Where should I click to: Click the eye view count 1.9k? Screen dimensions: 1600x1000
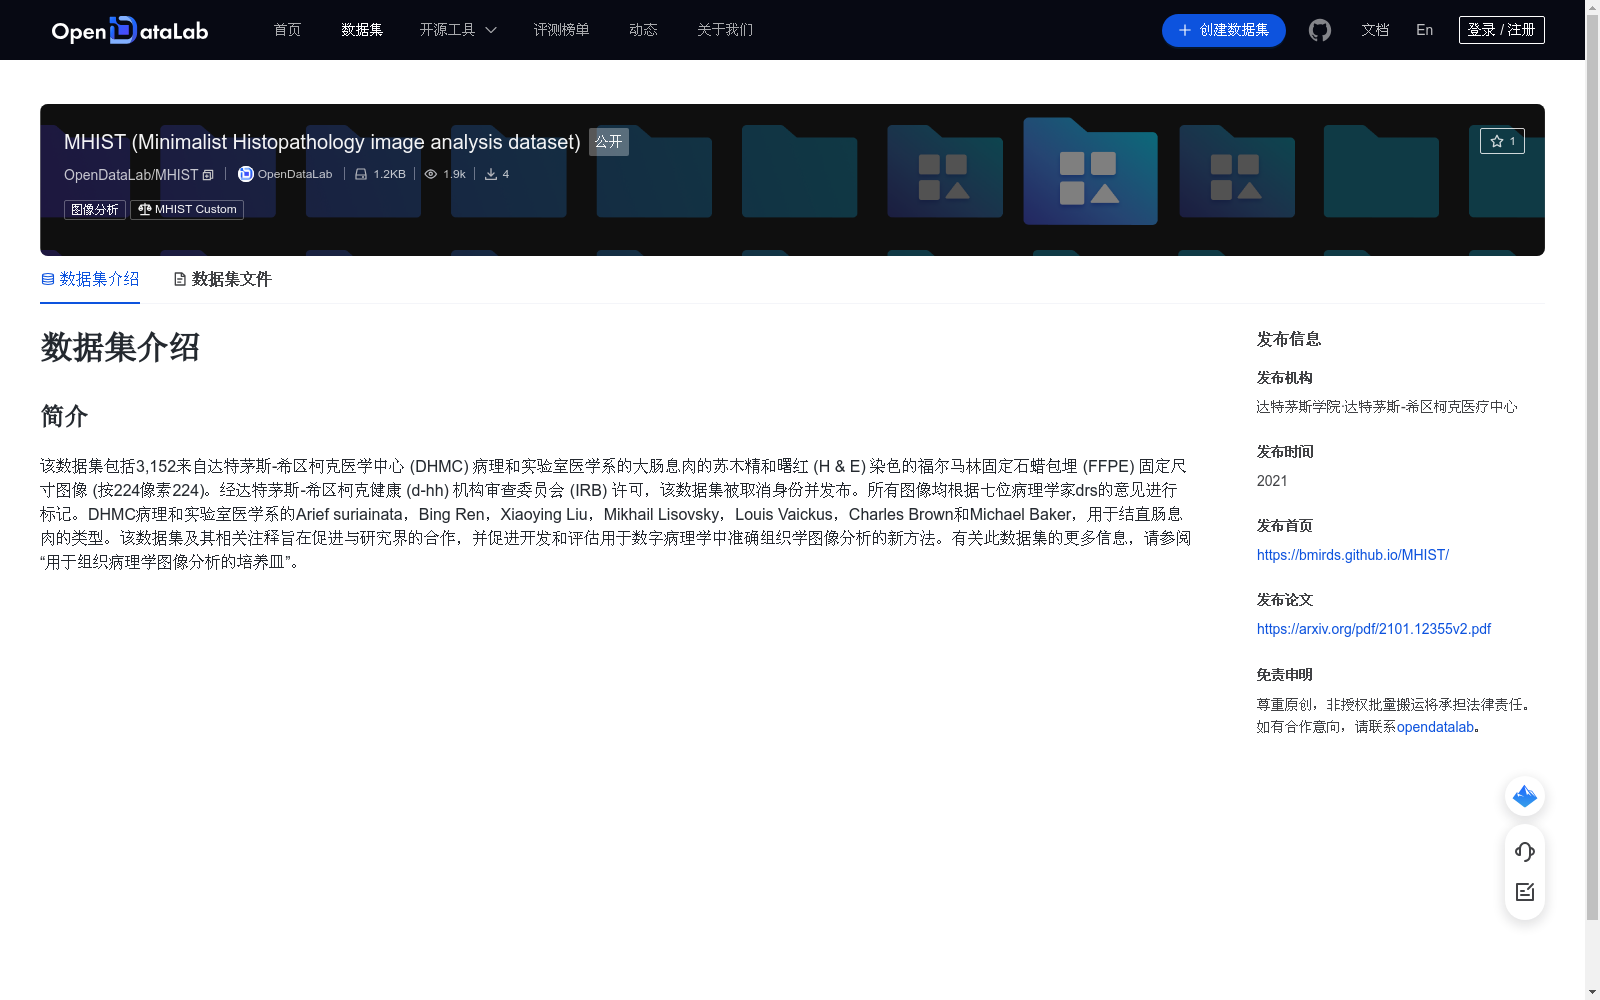click(x=445, y=174)
